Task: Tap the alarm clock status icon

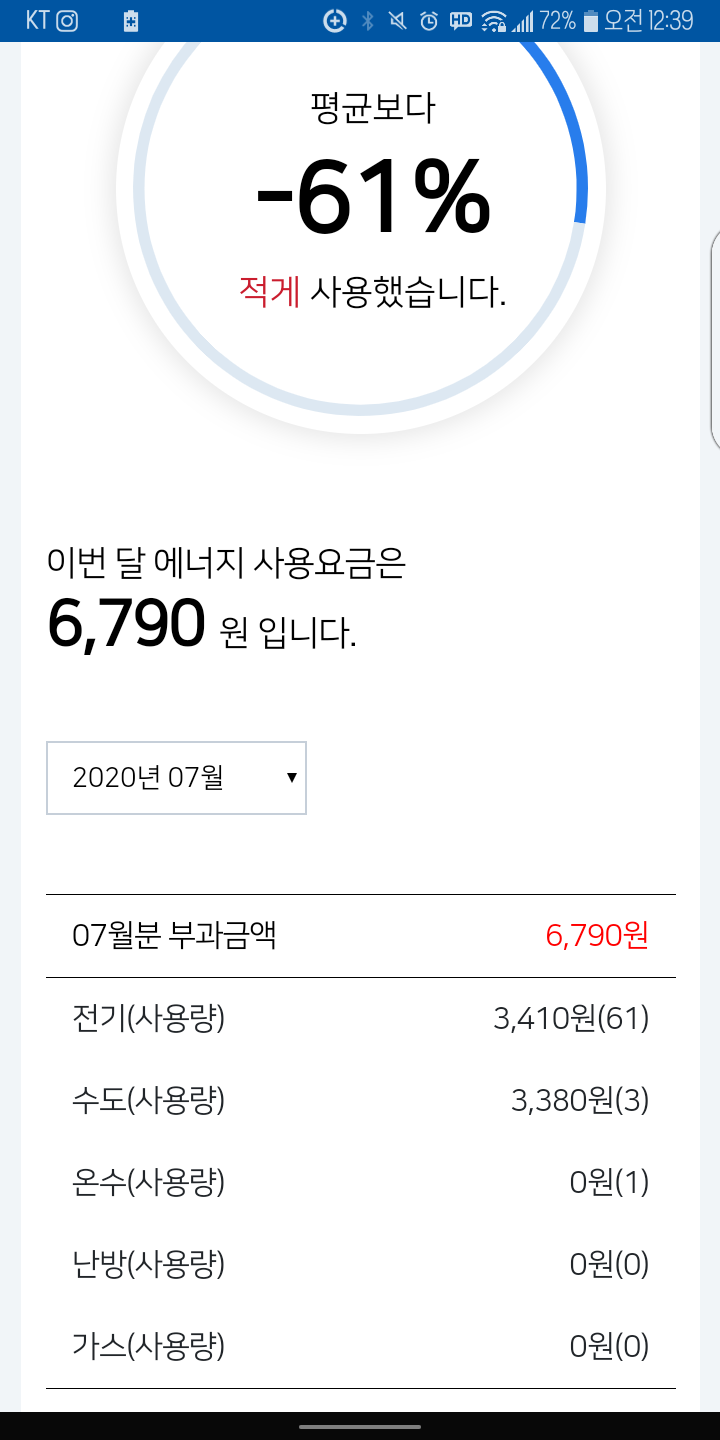Action: pyautogui.click(x=429, y=20)
